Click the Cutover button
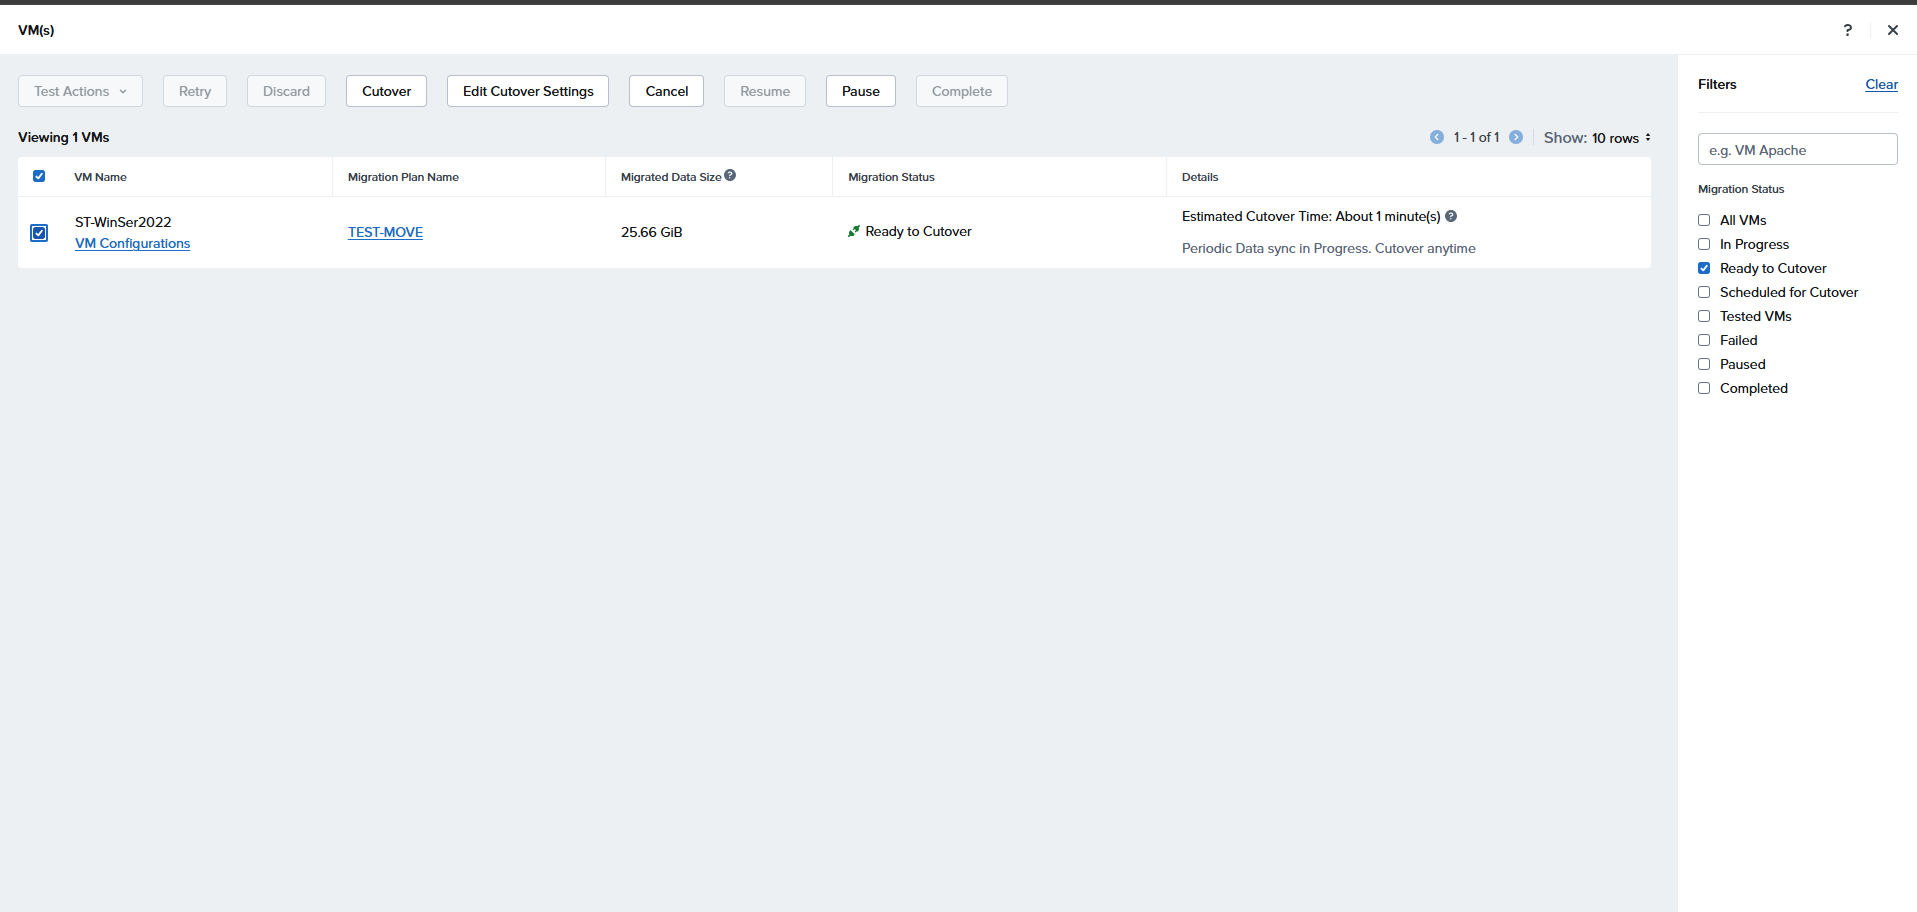Viewport: 1917px width, 912px height. (x=386, y=91)
